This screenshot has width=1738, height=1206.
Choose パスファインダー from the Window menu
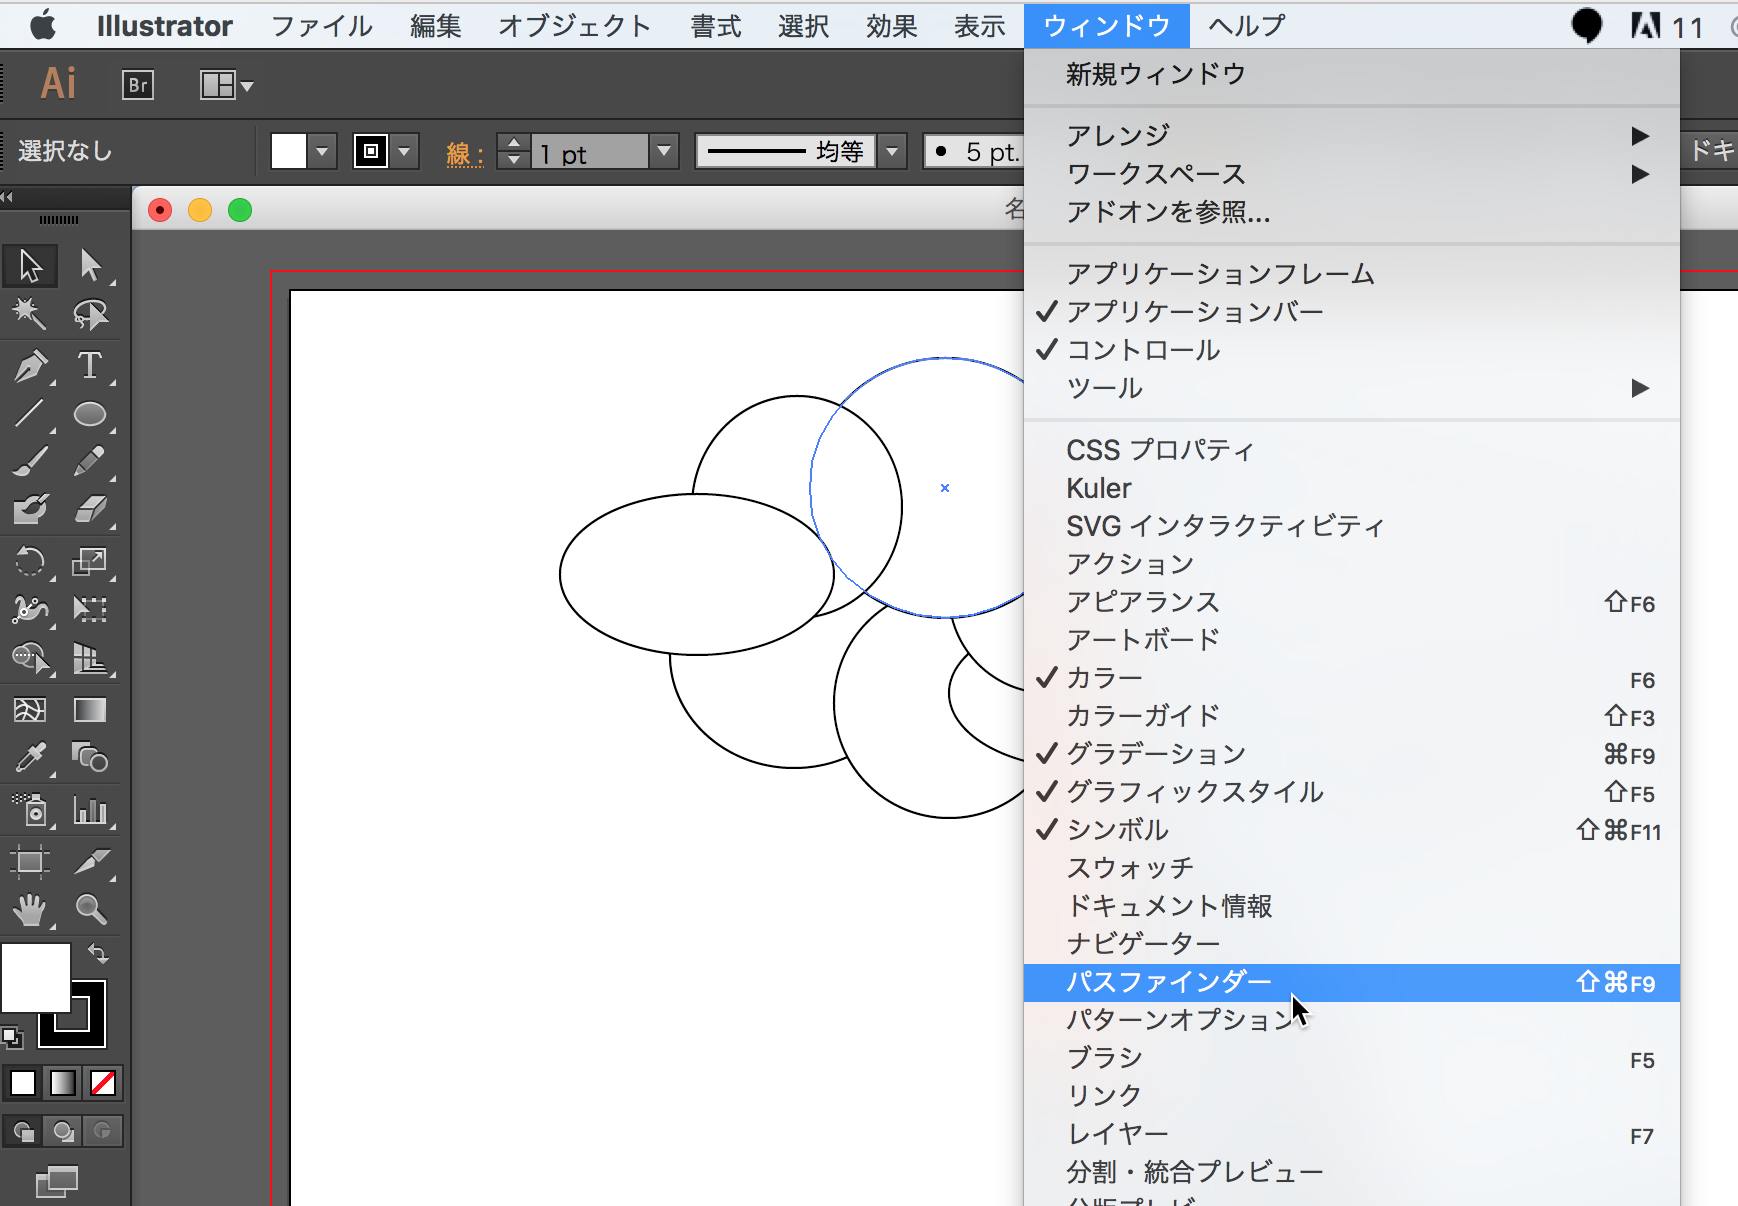coord(1352,982)
